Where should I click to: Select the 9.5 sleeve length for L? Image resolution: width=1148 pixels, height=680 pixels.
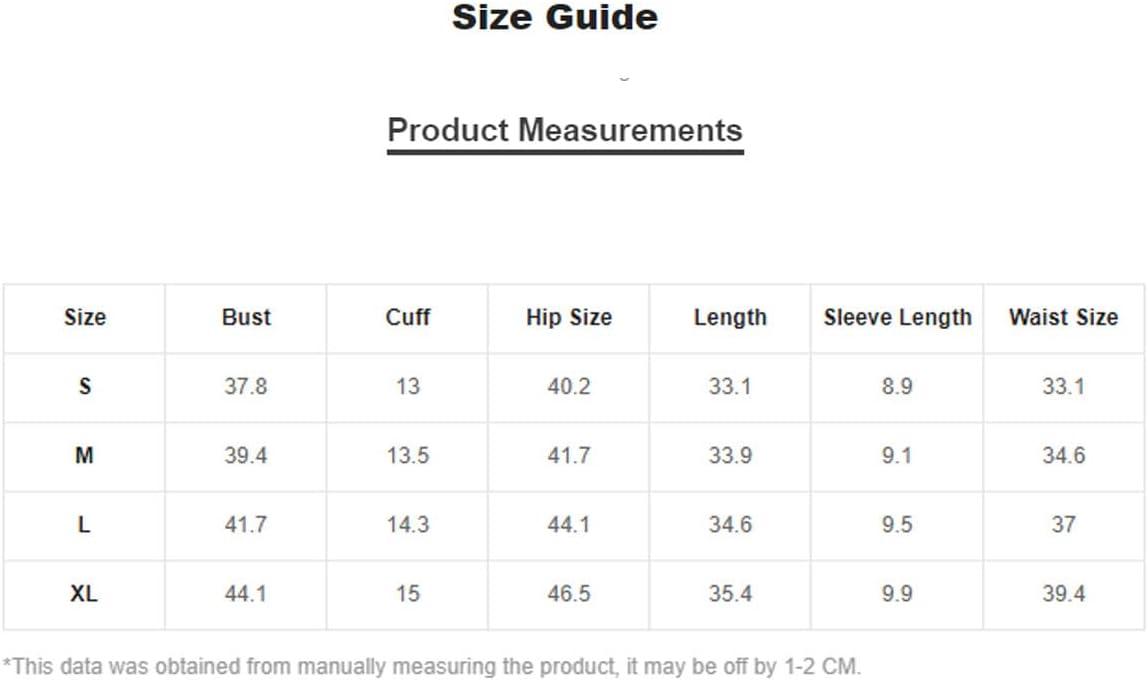point(897,524)
